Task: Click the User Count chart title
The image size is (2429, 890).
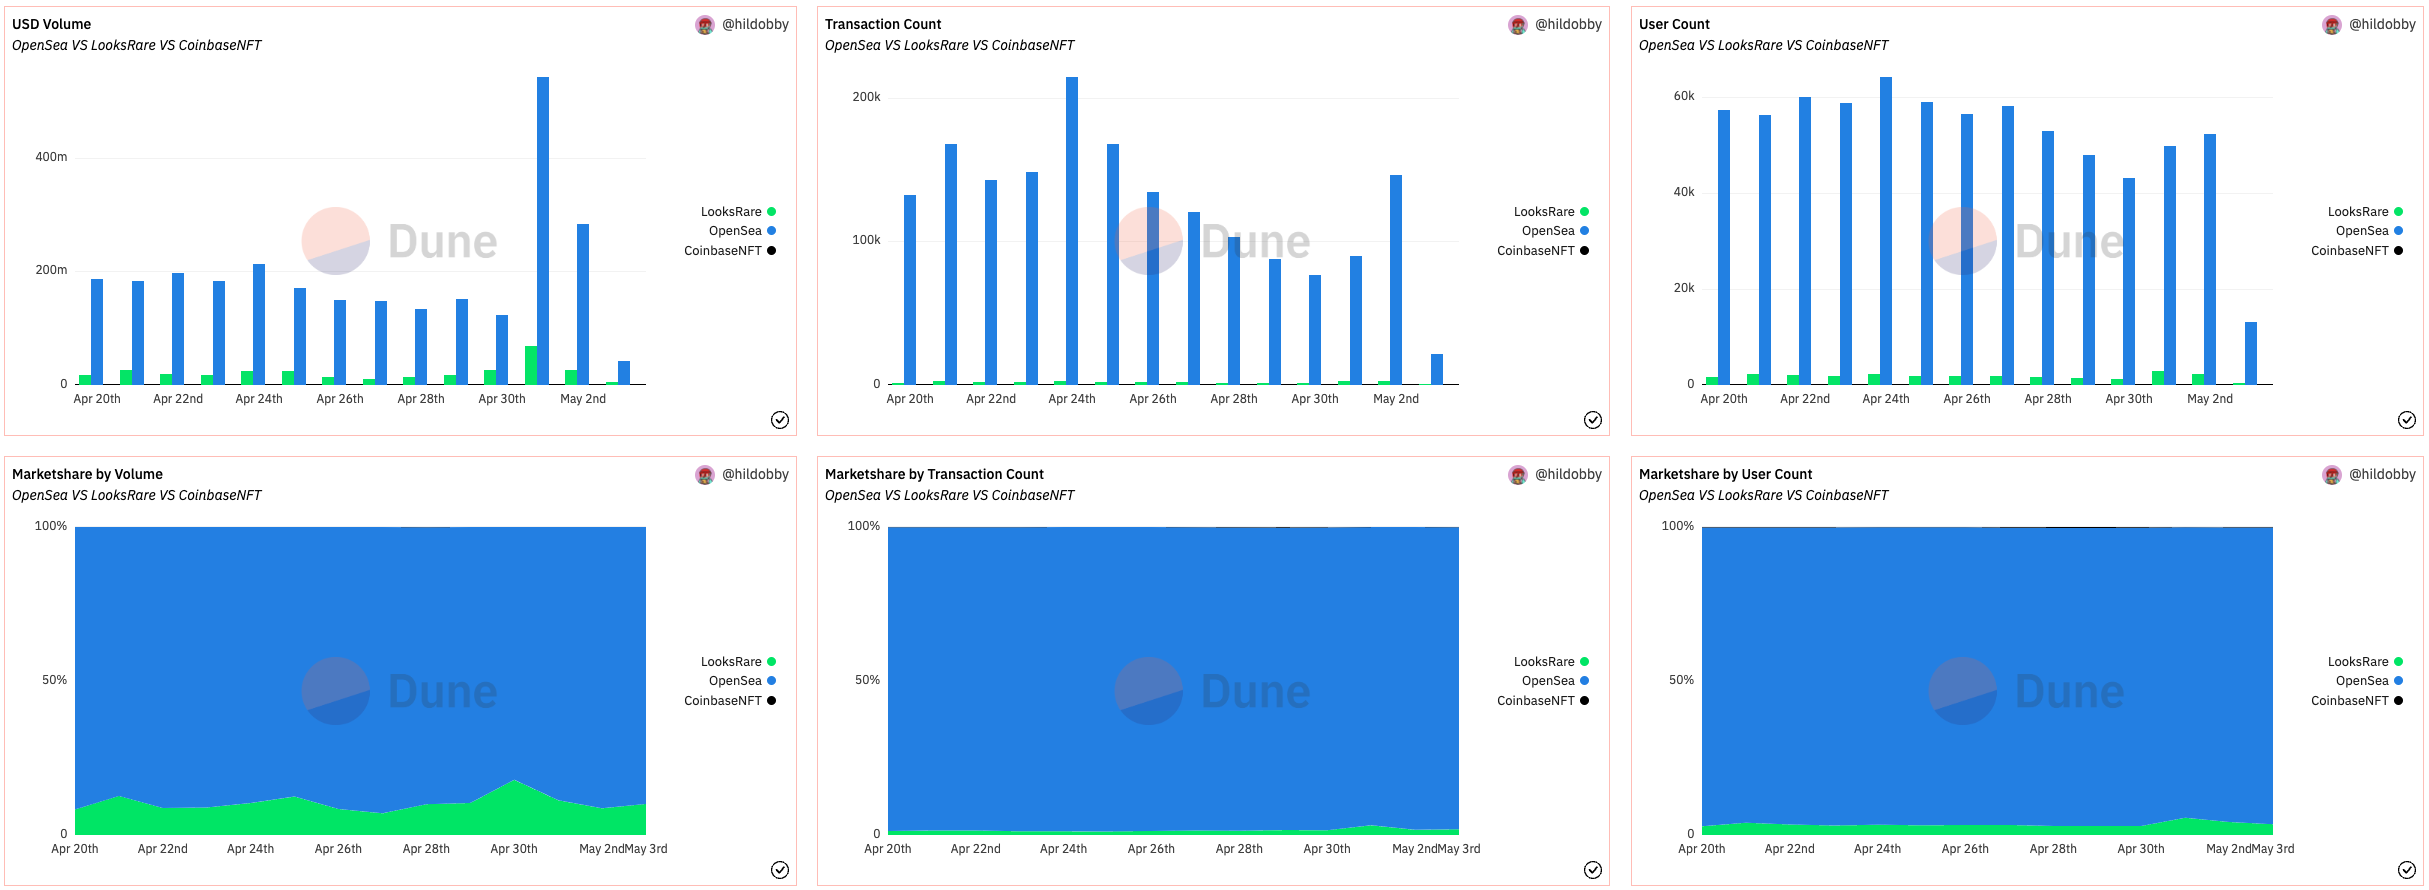Action: point(1674,24)
